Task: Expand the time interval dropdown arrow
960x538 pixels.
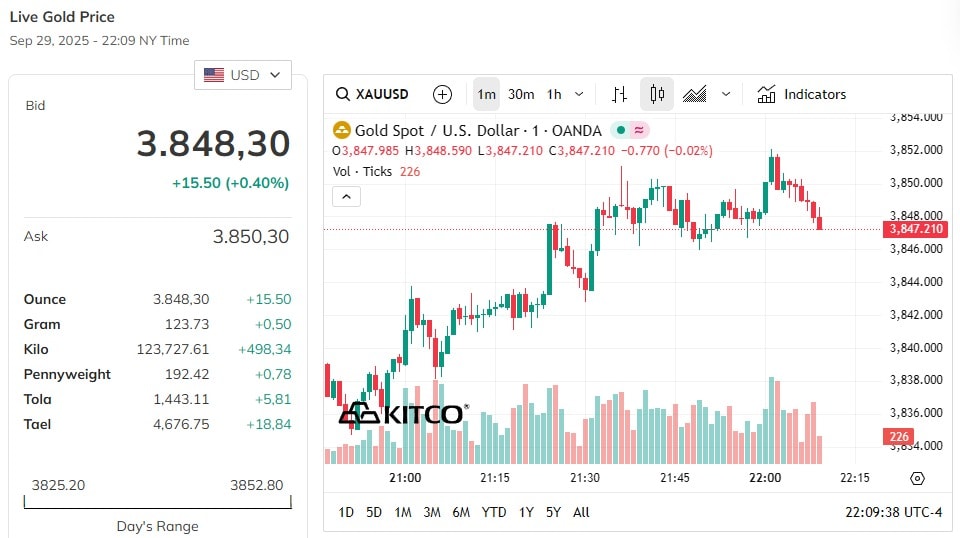Action: click(579, 94)
